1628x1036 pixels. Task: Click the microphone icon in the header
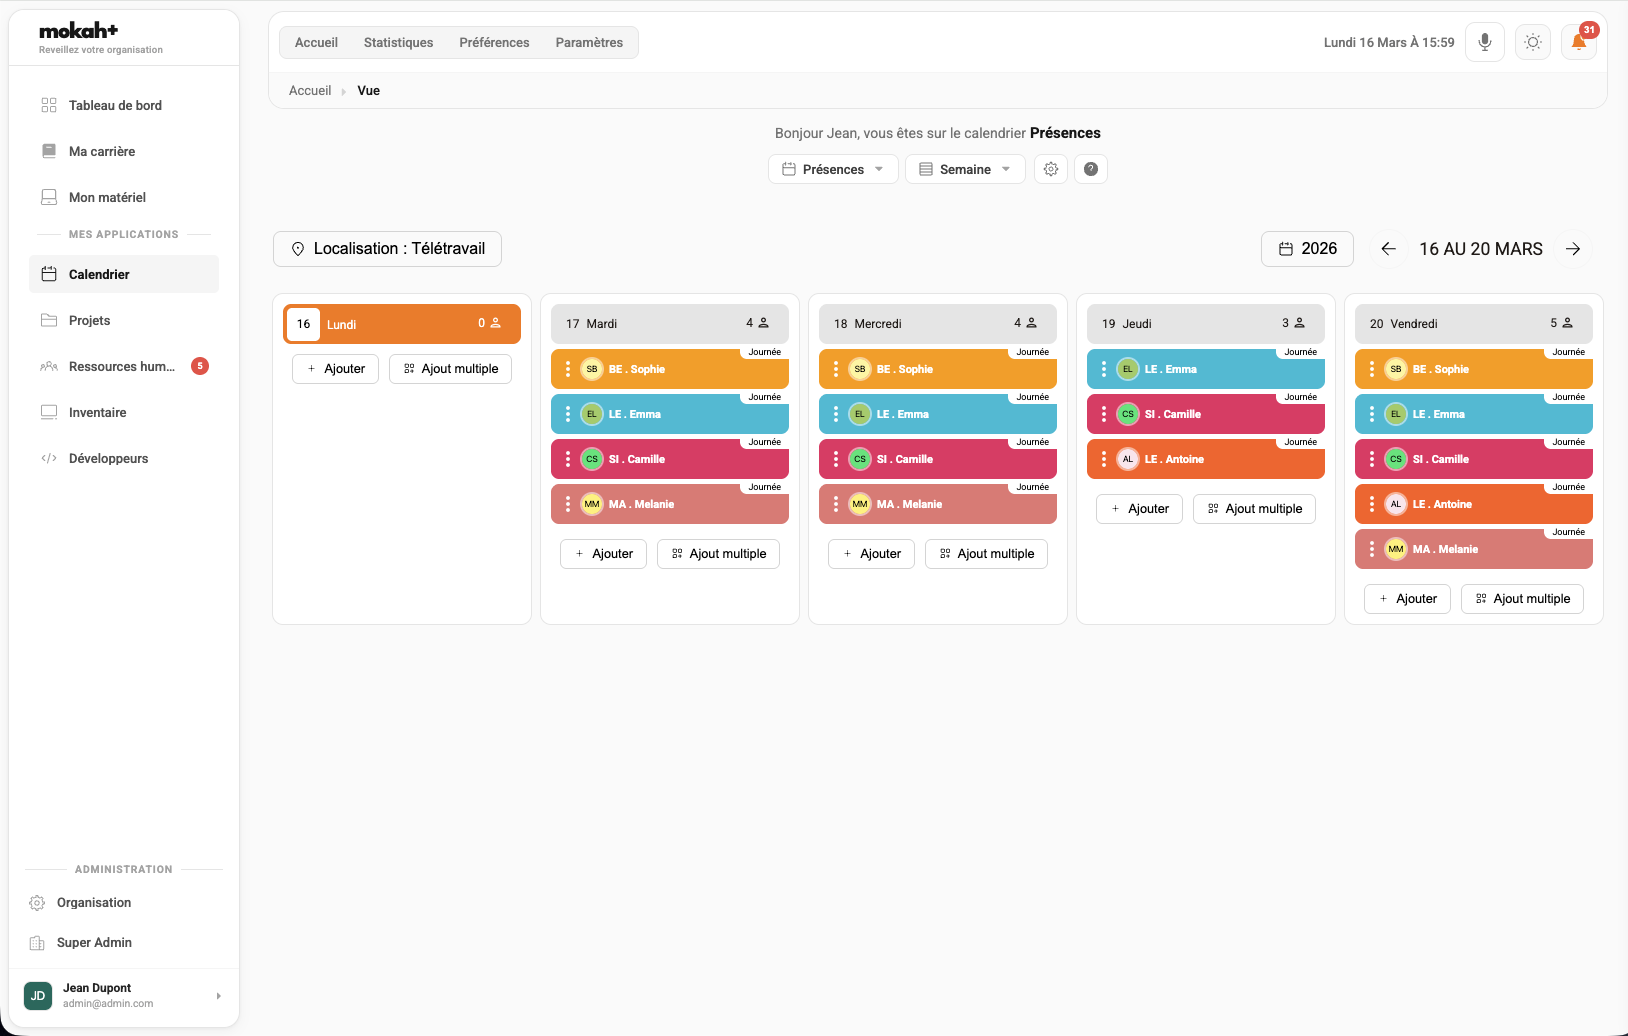tap(1484, 42)
